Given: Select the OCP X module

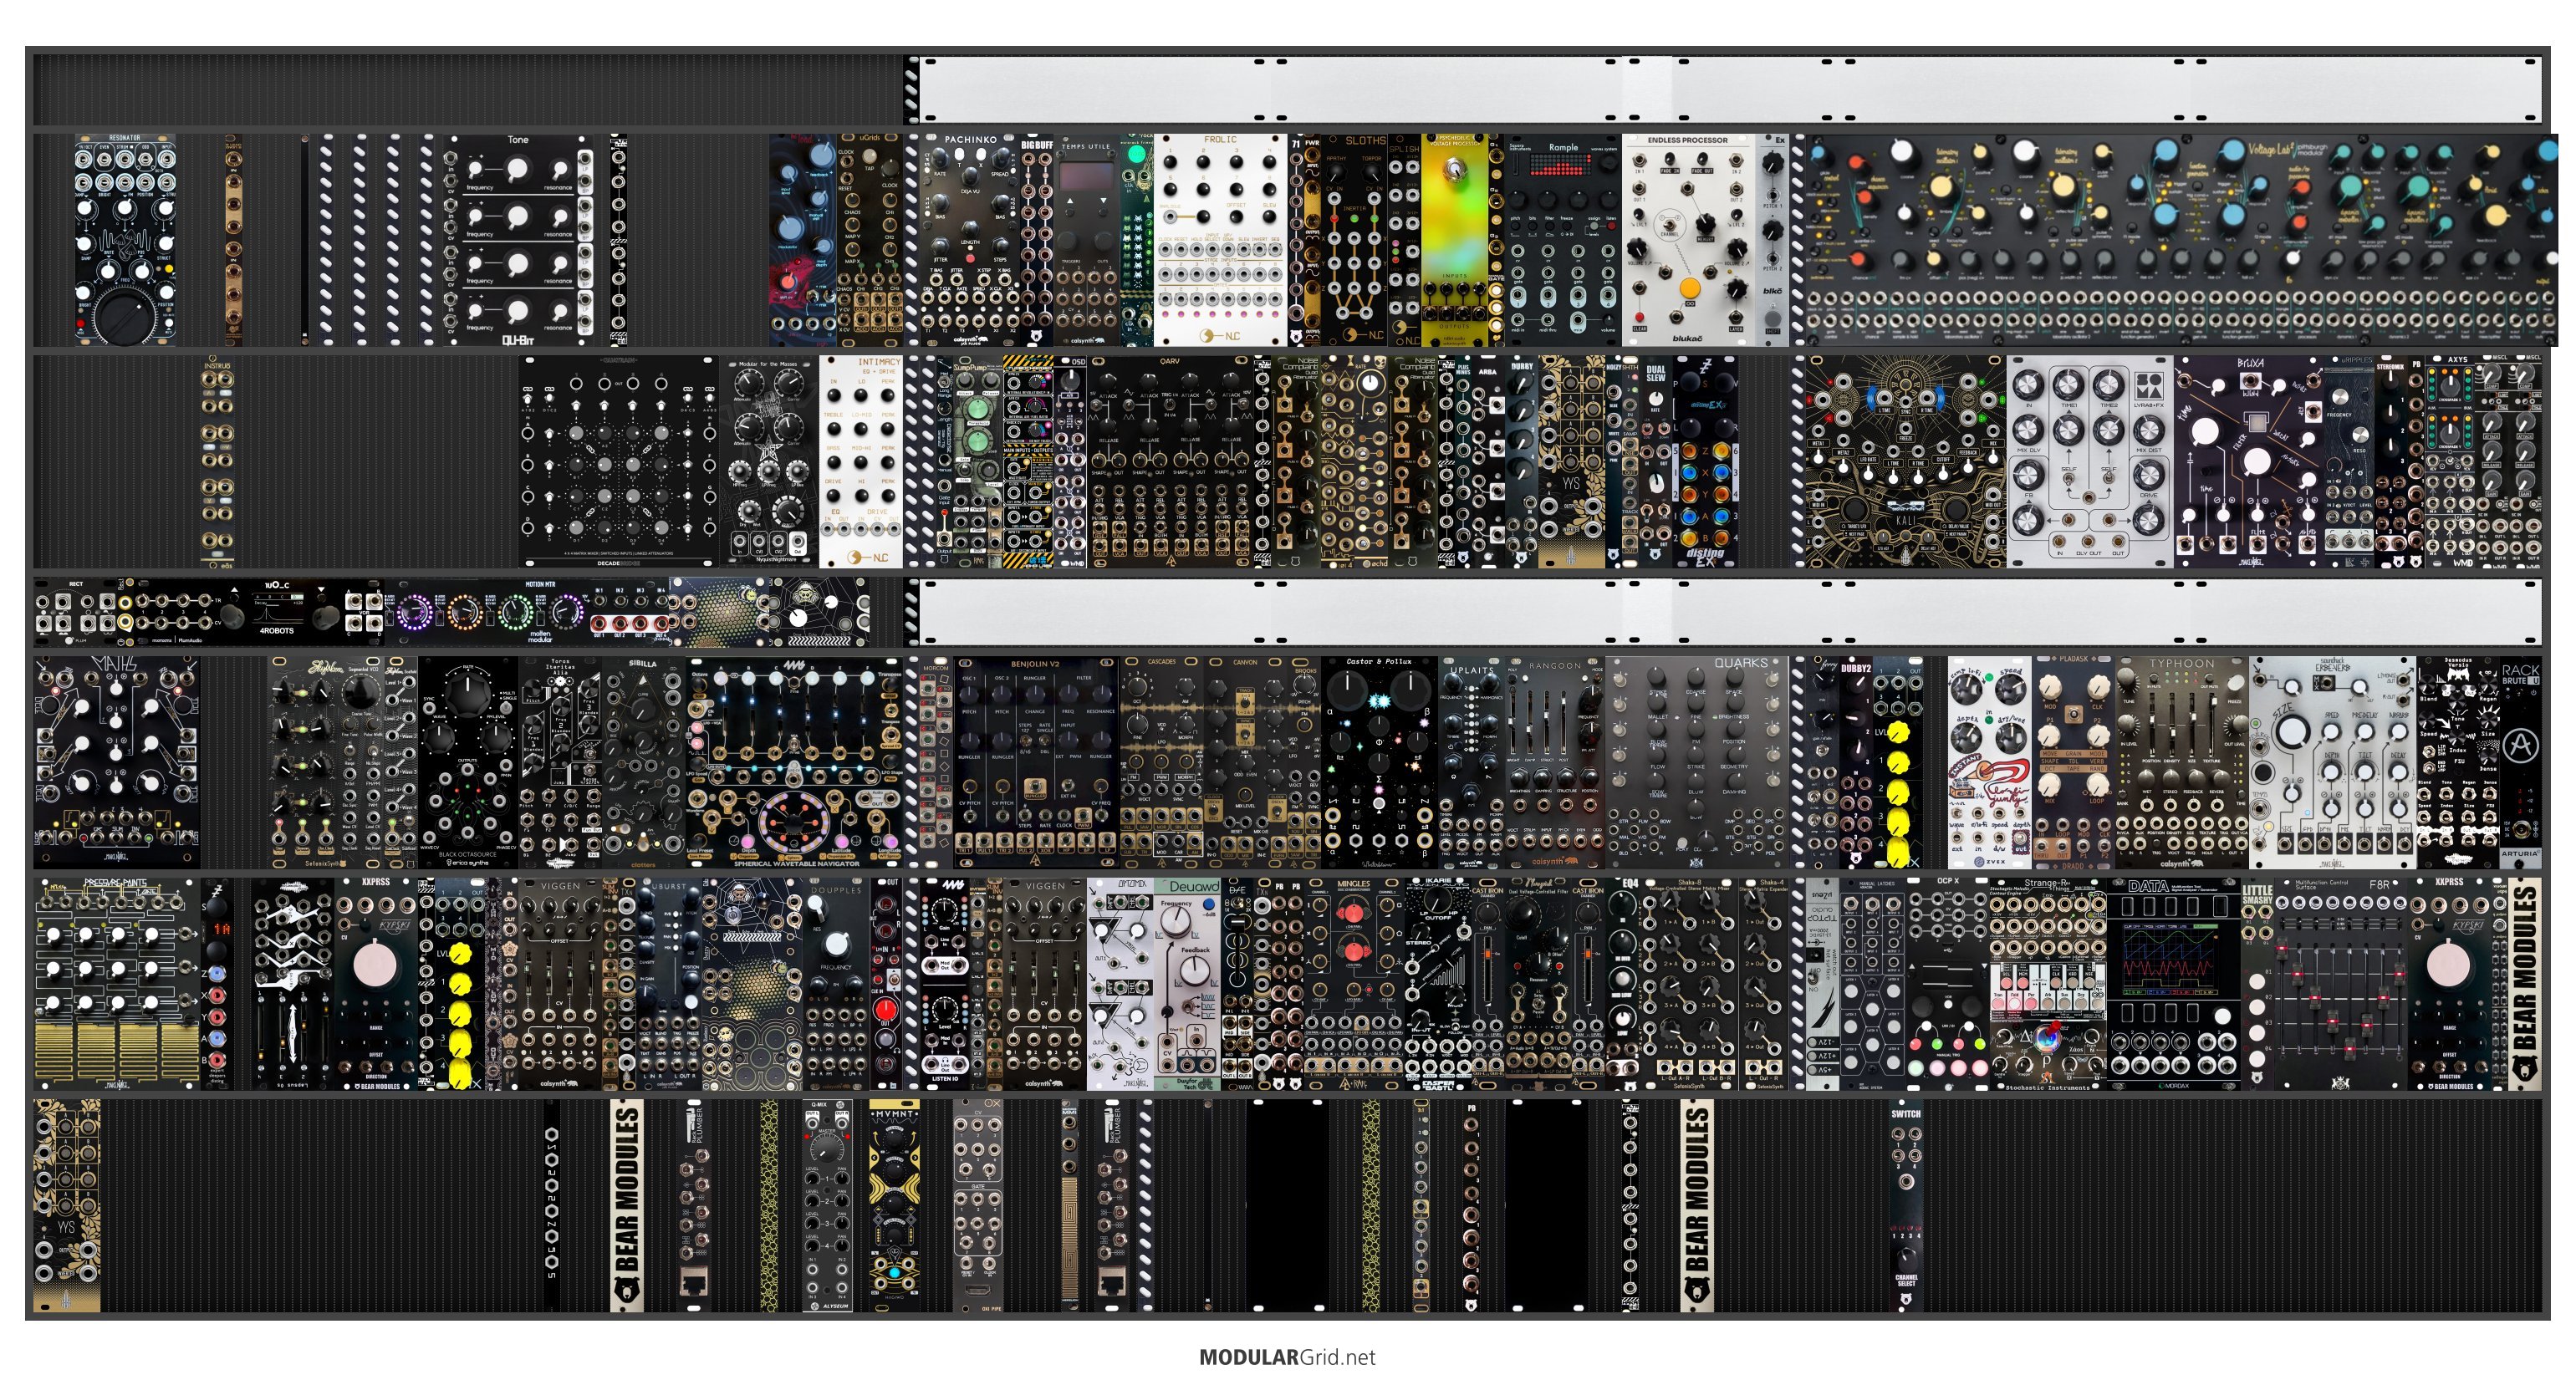Looking at the screenshot, I should (1948, 984).
